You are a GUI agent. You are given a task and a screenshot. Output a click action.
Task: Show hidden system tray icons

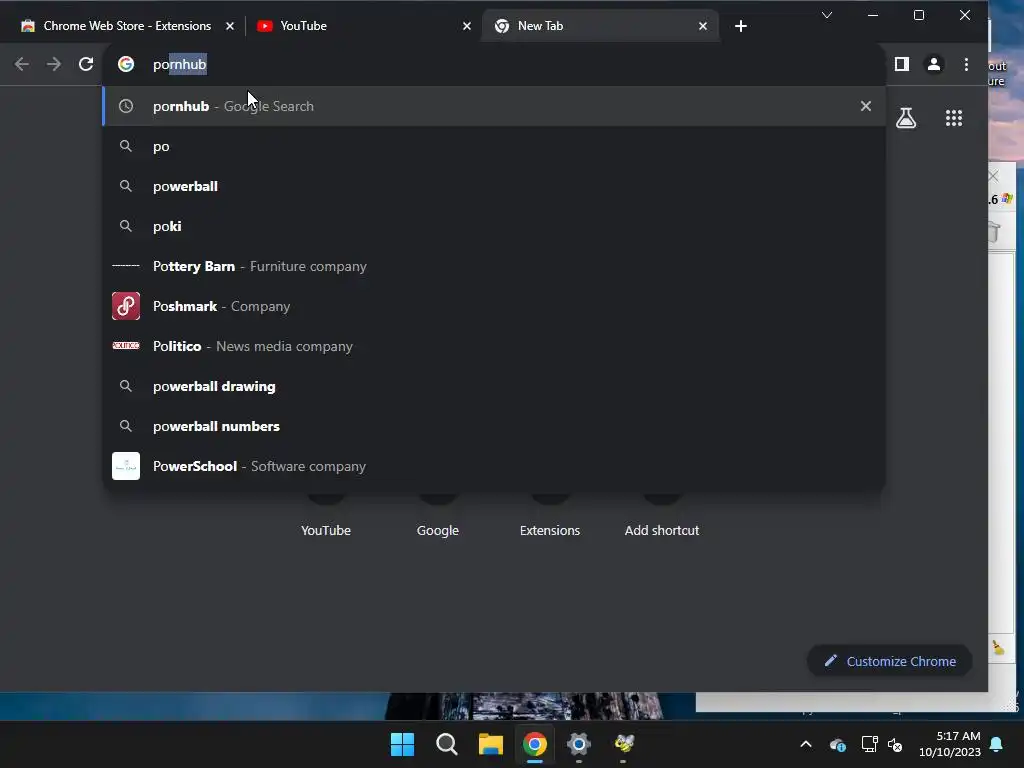806,744
